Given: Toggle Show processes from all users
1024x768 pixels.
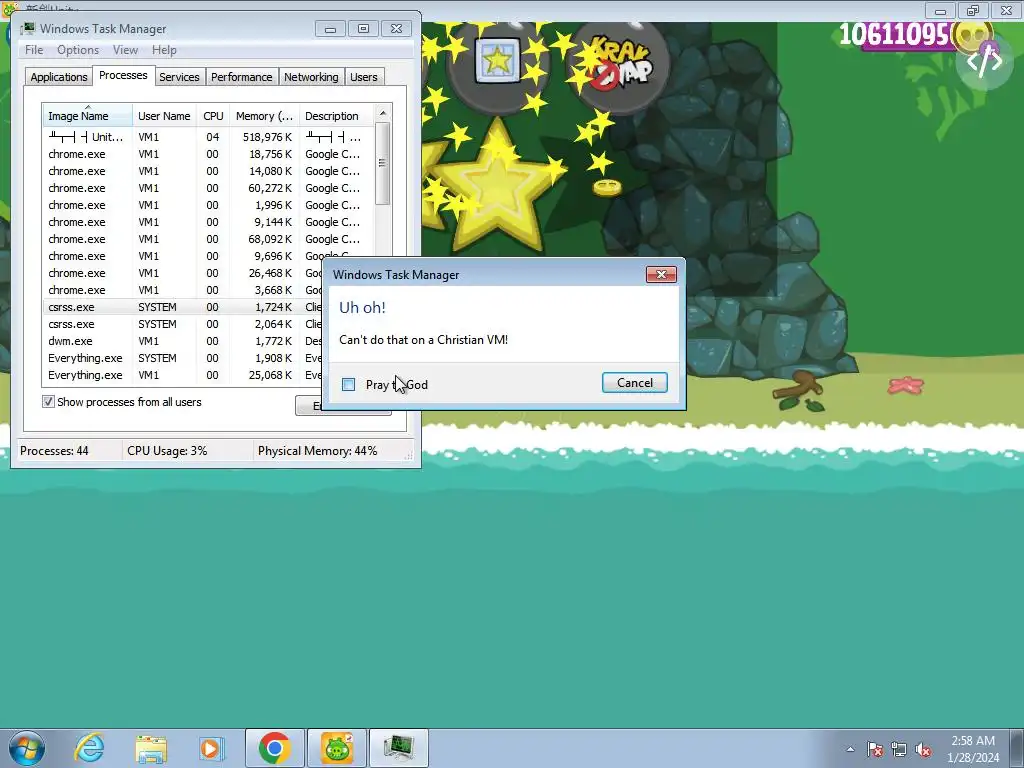Looking at the screenshot, I should 48,402.
